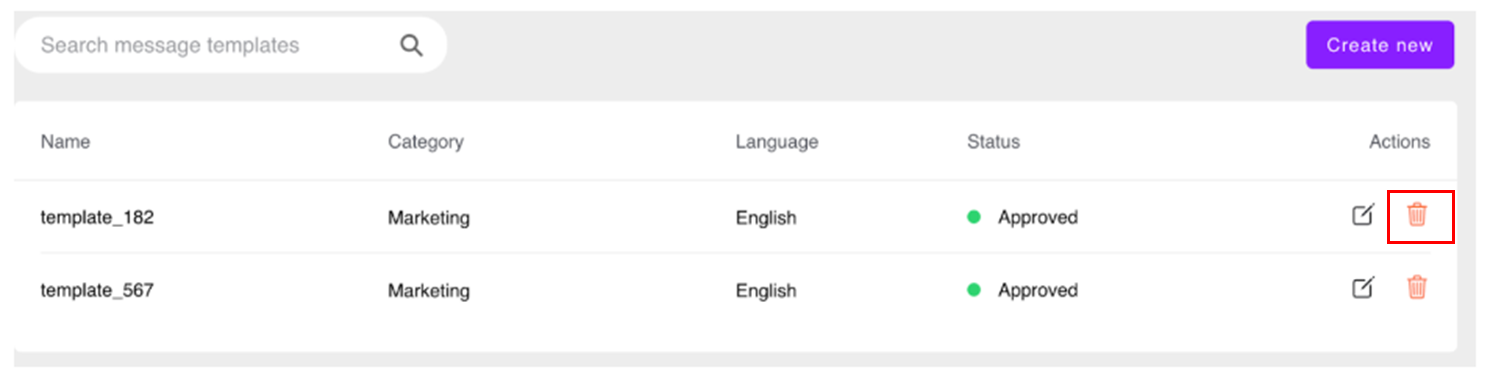The image size is (1490, 381).
Task: Delete template_567 with the trash icon
Action: pyautogui.click(x=1417, y=288)
